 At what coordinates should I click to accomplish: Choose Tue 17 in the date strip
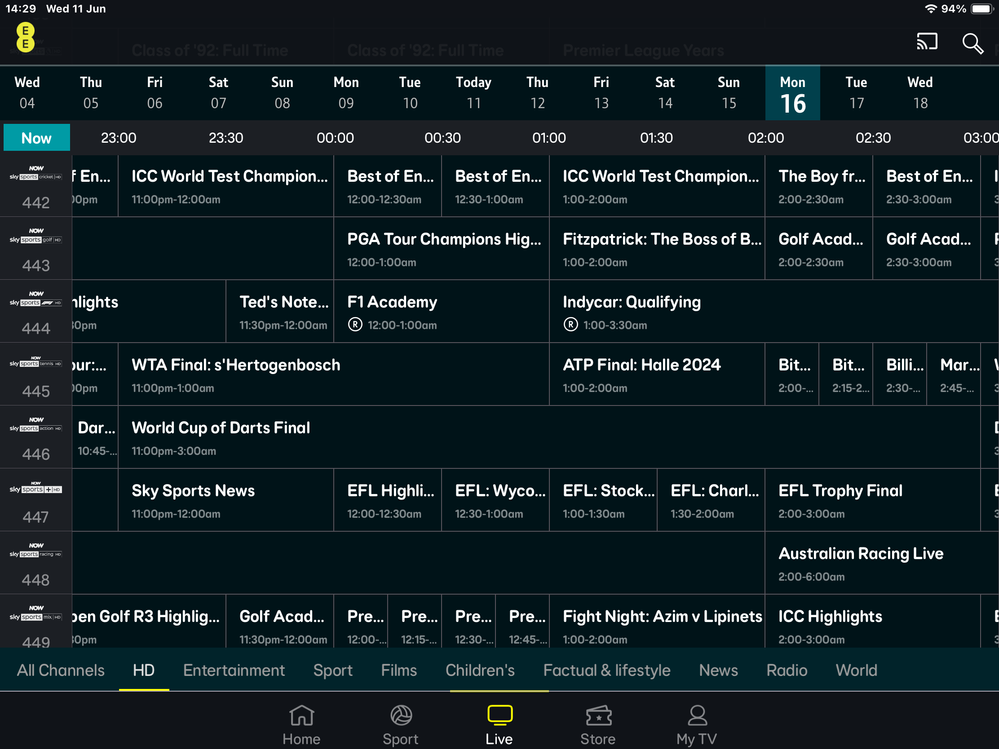pos(856,92)
